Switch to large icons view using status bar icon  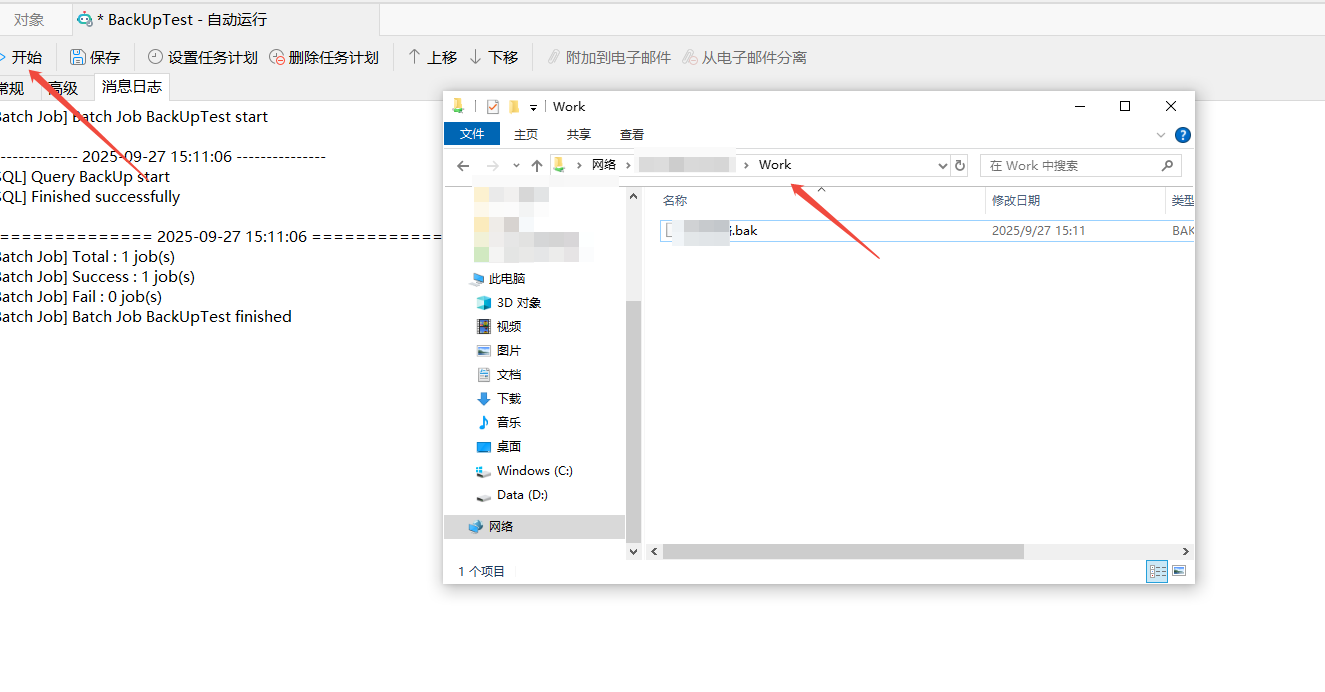[x=1179, y=571]
